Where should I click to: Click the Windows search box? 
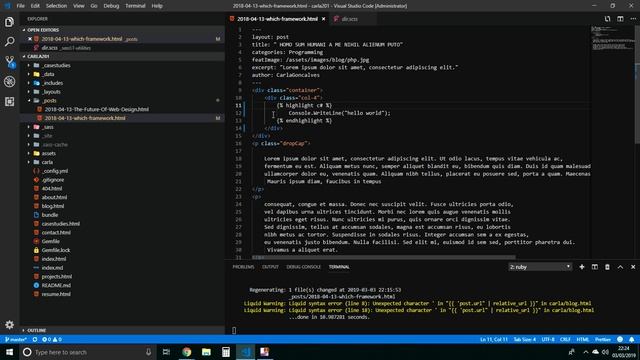click(88, 352)
